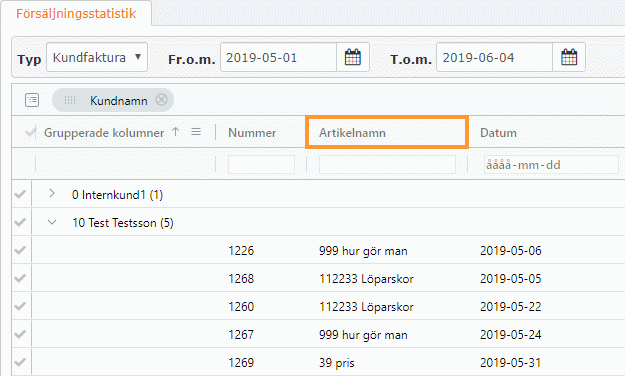Toggle checkmark for row 1269

pyautogui.click(x=20, y=362)
